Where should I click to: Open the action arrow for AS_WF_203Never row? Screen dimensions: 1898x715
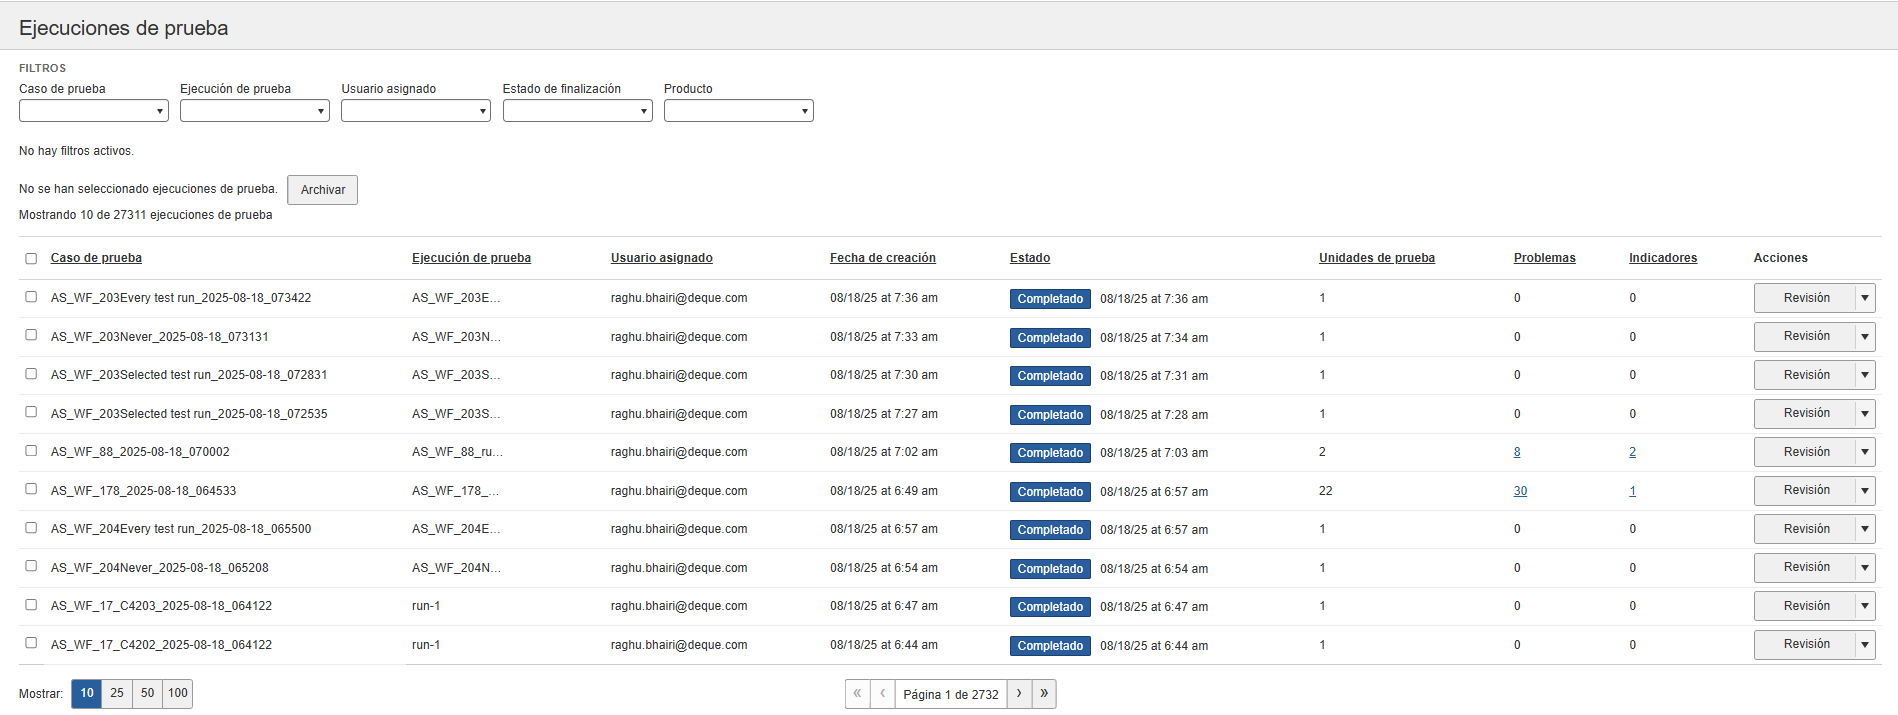[x=1865, y=337]
